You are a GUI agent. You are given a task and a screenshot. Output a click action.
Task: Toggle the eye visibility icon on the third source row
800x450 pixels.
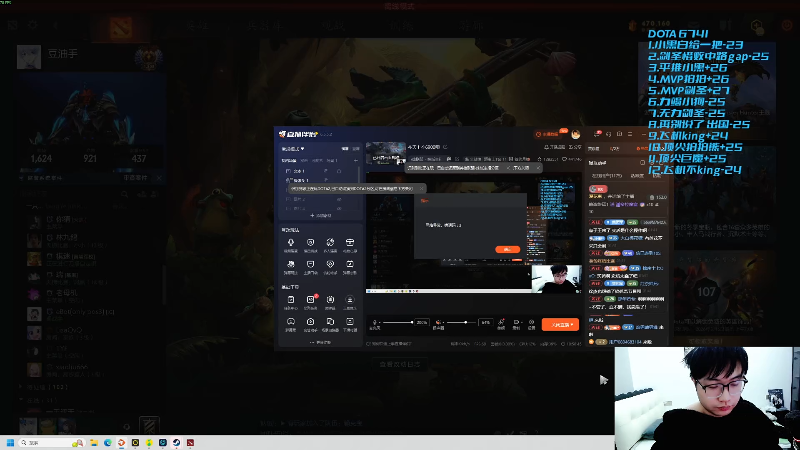pos(339,199)
